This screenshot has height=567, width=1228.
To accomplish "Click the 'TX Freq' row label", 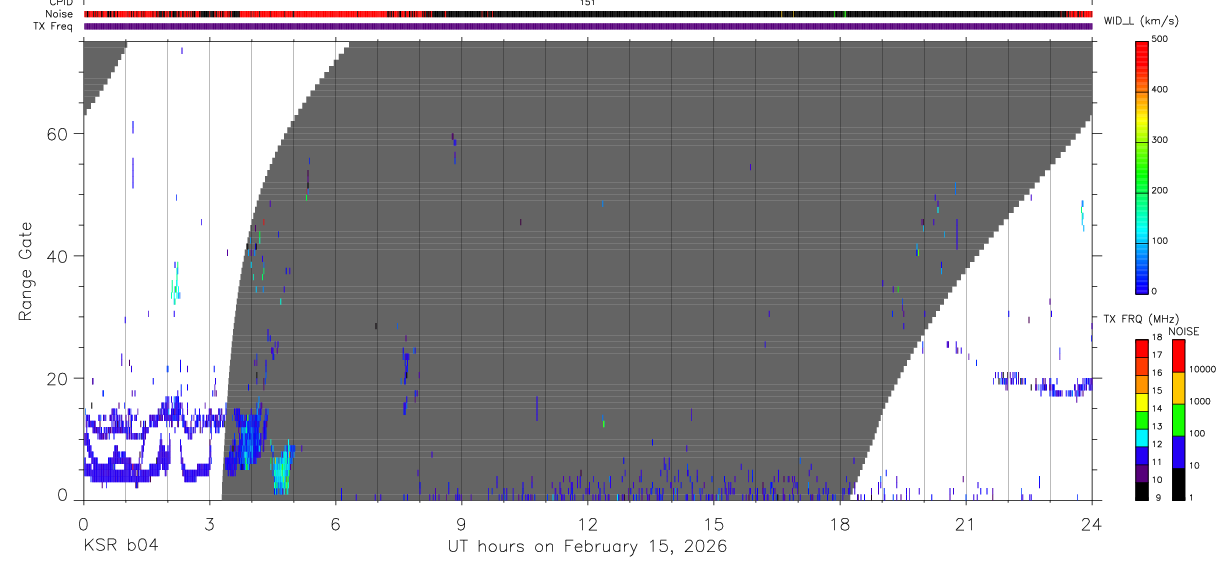I will pyautogui.click(x=54, y=26).
